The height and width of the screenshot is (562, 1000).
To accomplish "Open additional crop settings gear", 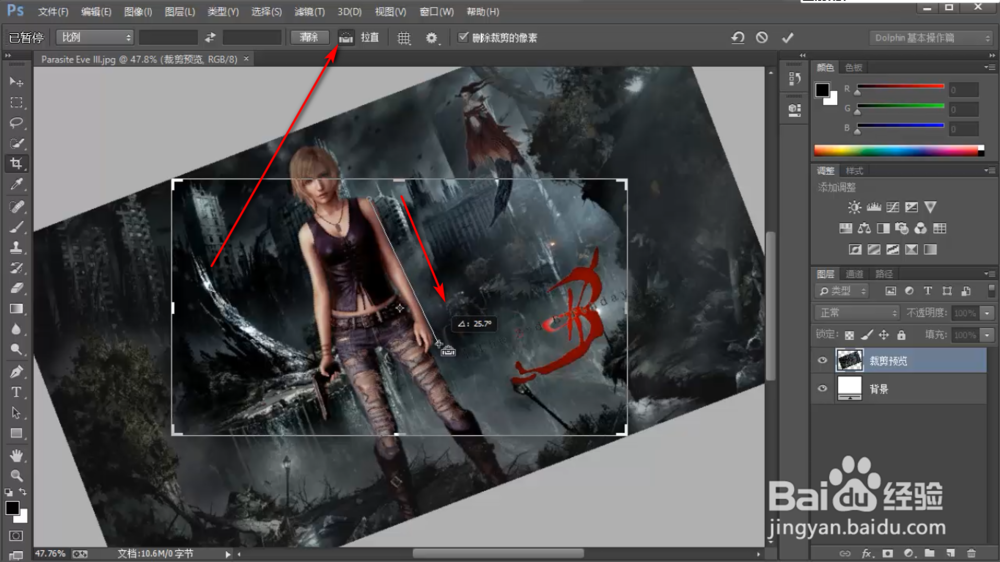I will click(x=432, y=38).
